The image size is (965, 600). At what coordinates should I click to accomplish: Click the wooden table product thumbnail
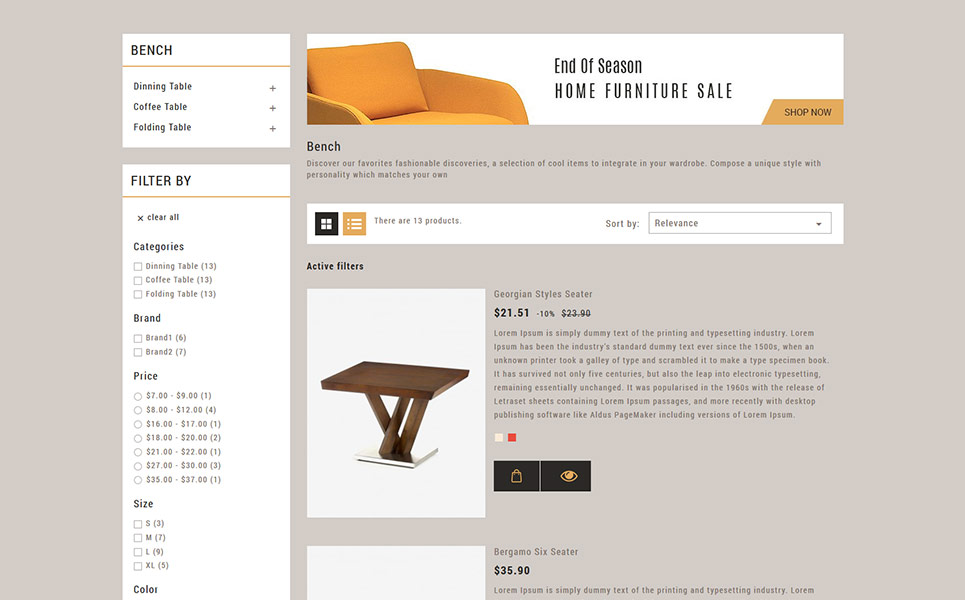click(x=396, y=403)
